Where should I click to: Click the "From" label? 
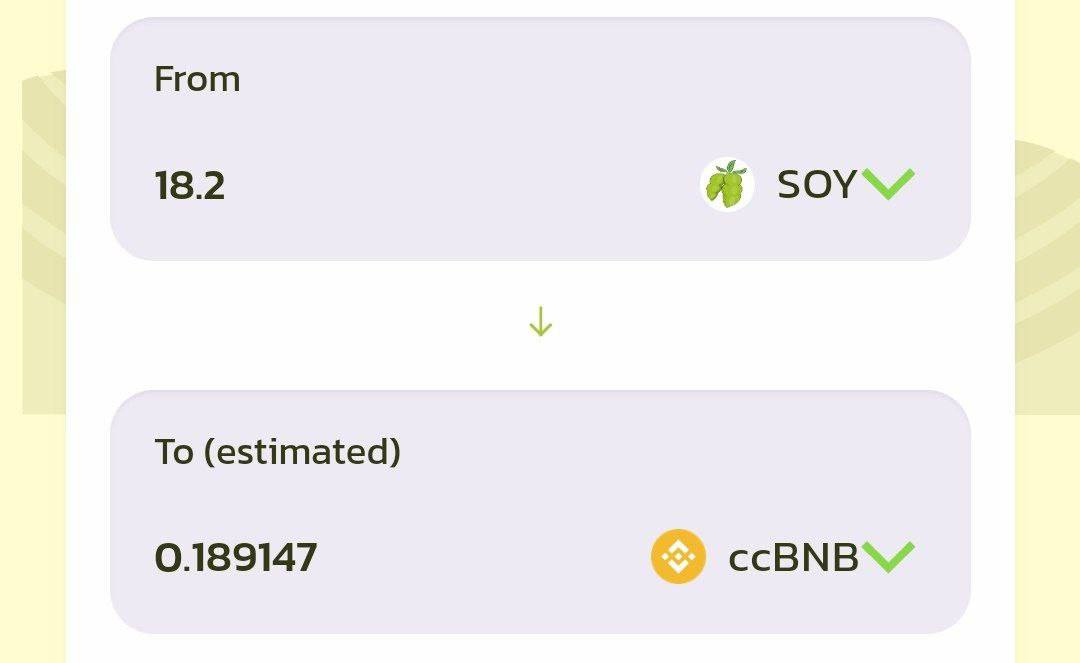(x=197, y=79)
